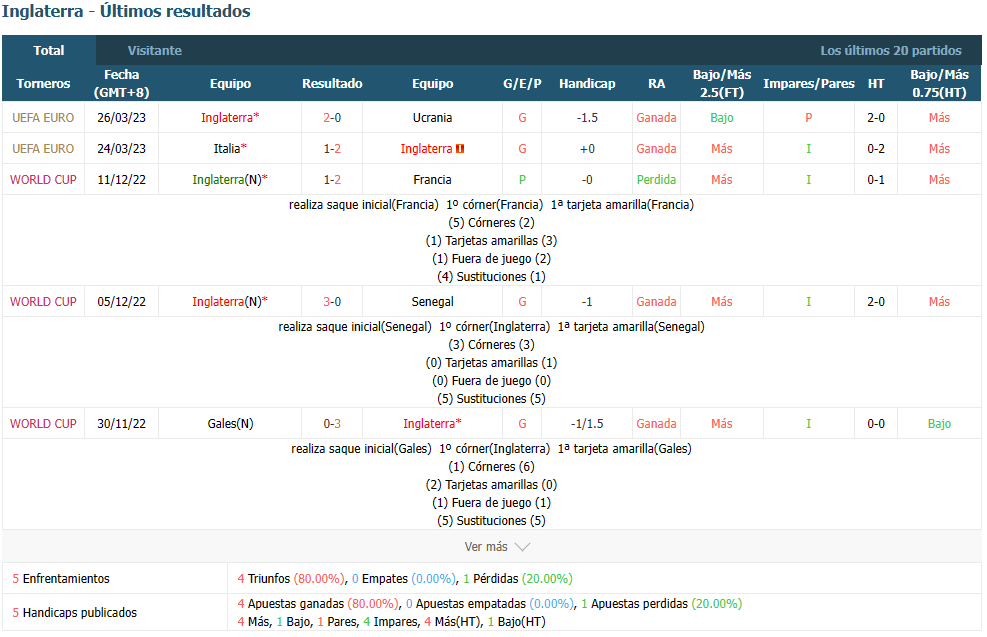Click the Bajo/Más 0.75(HT) column header
This screenshot has width=987, height=637.
point(939,83)
